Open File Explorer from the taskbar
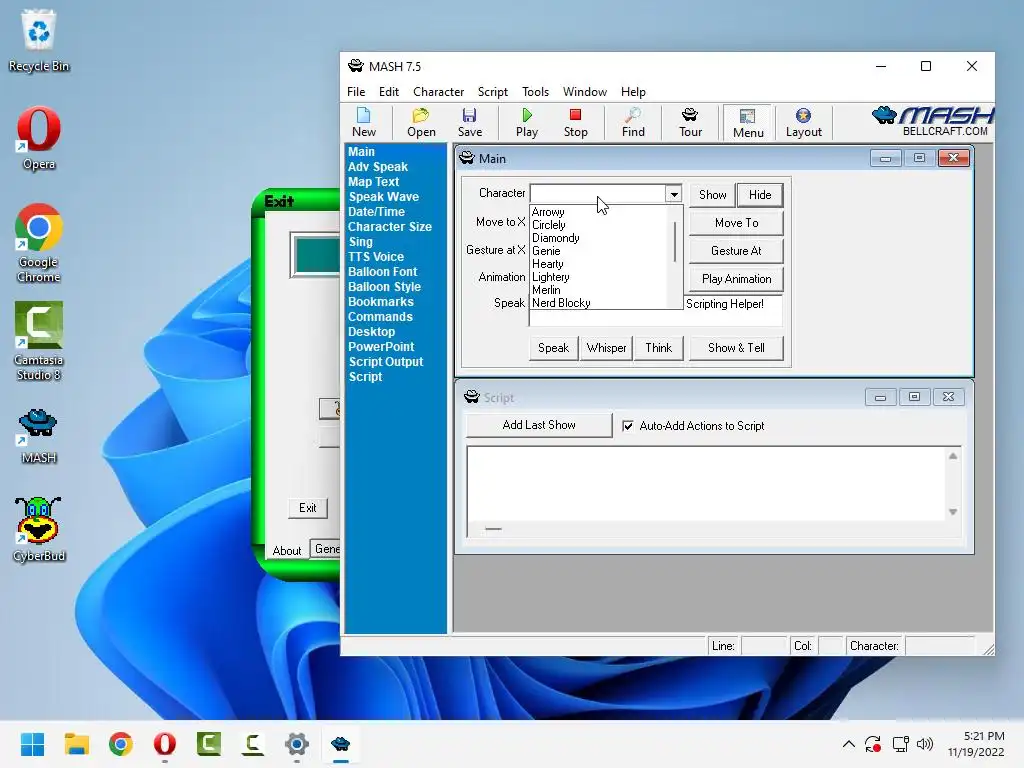The width and height of the screenshot is (1024, 768). (76, 744)
